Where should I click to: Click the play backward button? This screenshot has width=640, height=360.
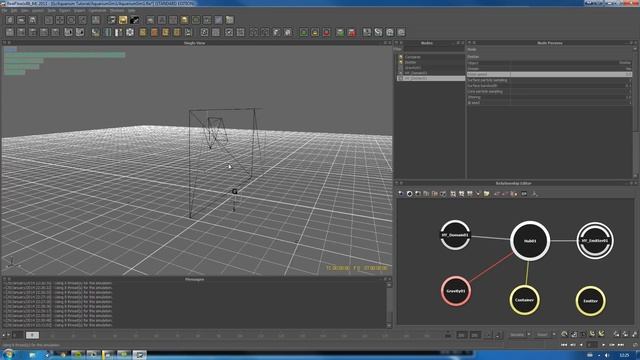(581, 345)
